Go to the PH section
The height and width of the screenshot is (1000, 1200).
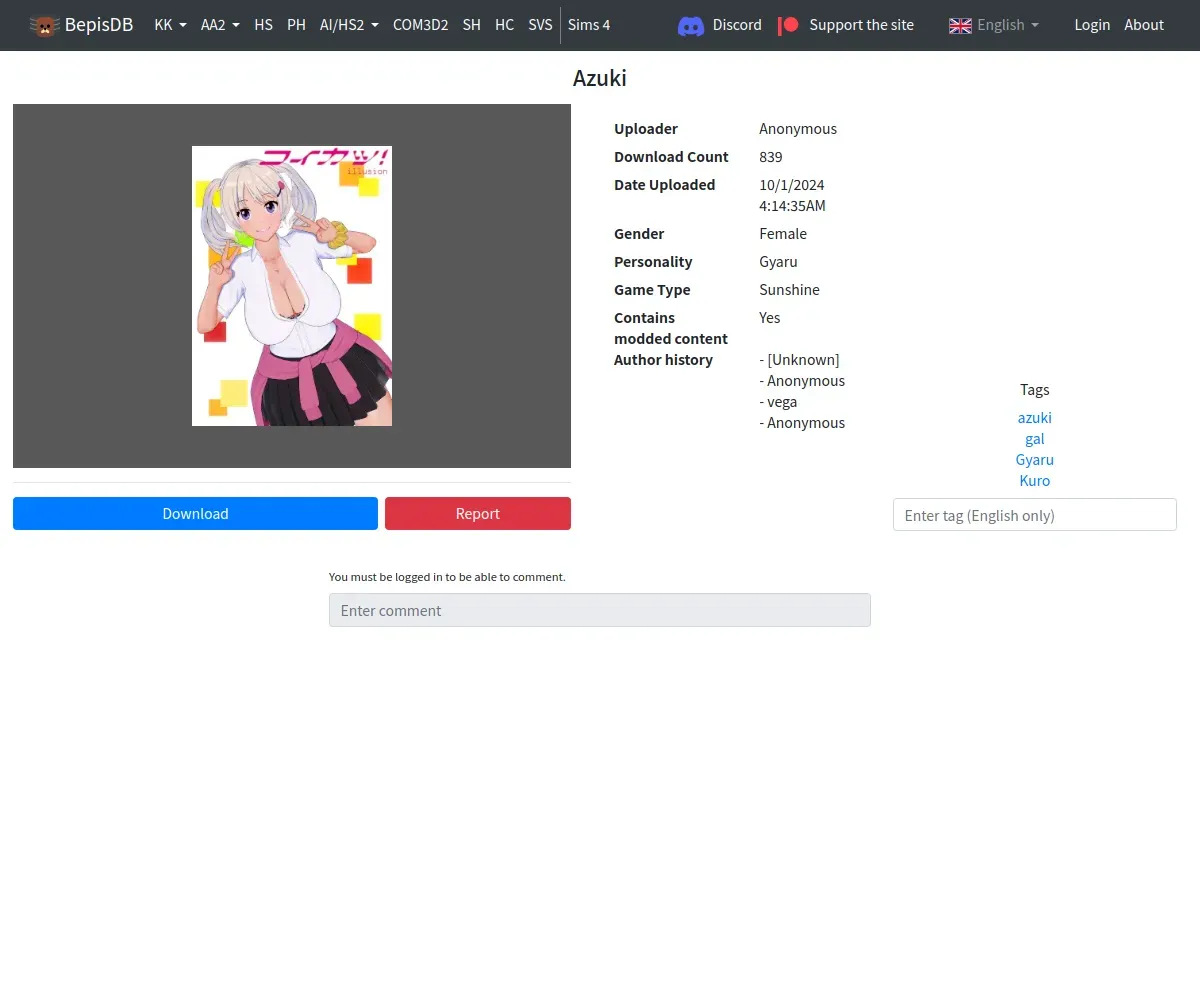pyautogui.click(x=296, y=25)
